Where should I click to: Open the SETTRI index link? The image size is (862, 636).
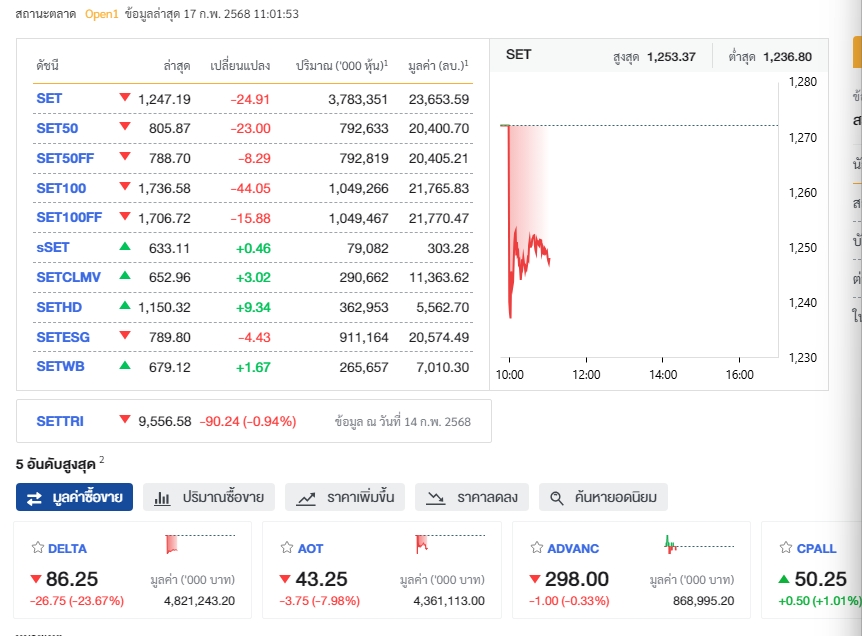pyautogui.click(x=60, y=421)
